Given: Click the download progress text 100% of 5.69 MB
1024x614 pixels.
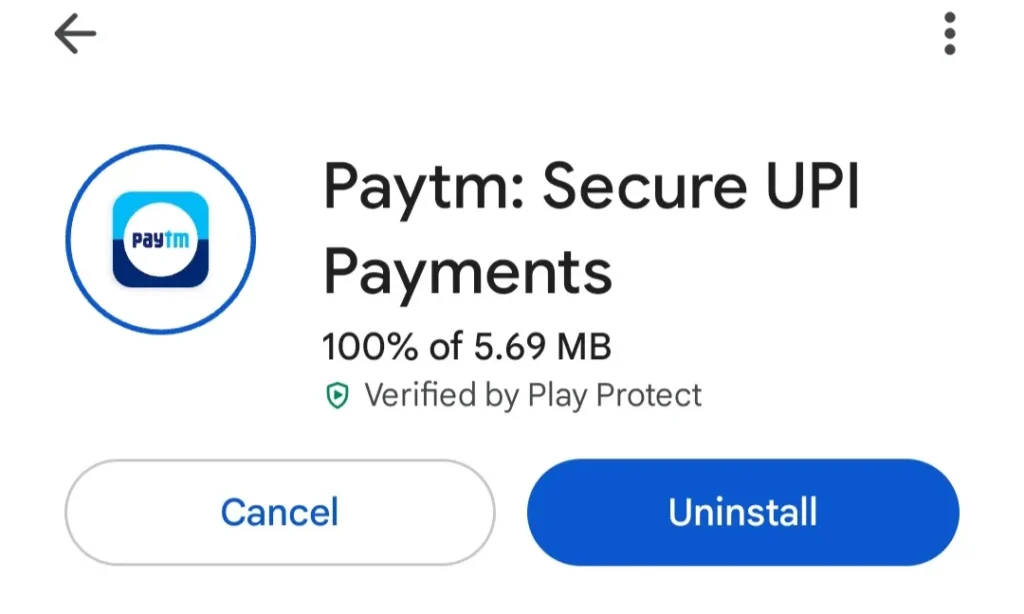Looking at the screenshot, I should pos(467,345).
